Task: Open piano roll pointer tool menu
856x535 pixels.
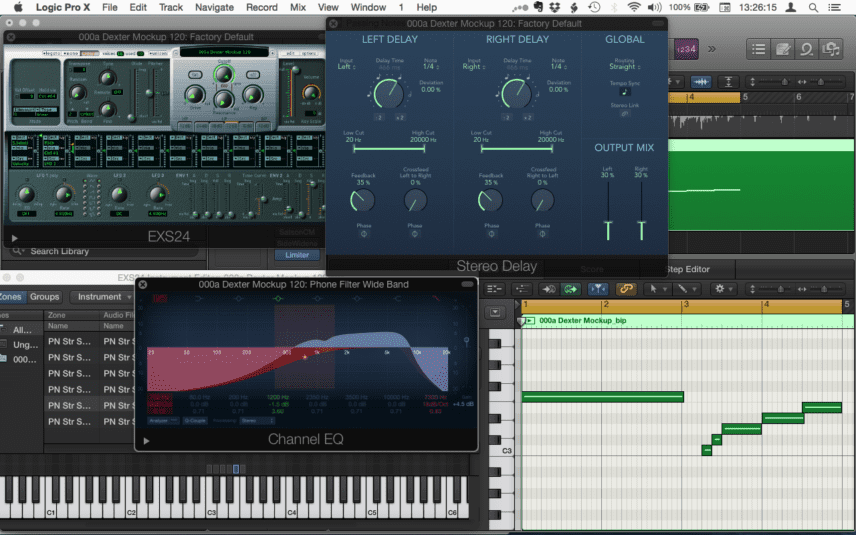Action: point(657,289)
